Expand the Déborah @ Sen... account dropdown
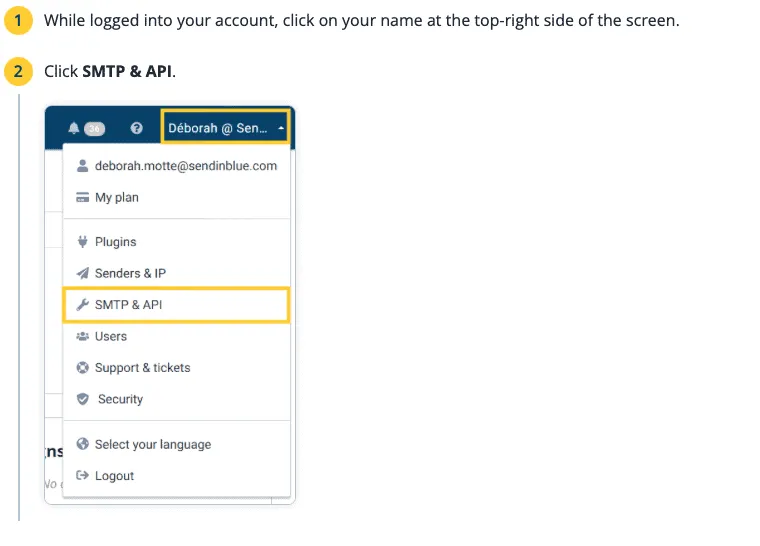The image size is (760, 546). tap(225, 128)
